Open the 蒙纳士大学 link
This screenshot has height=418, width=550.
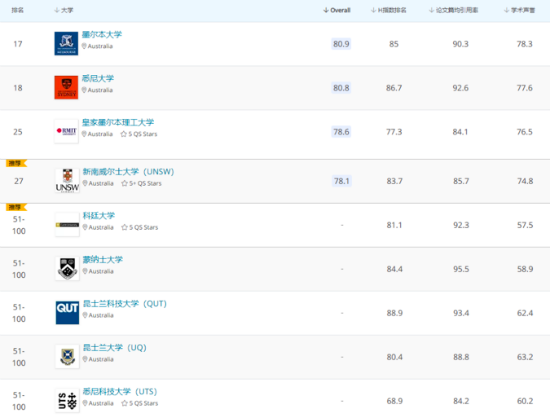click(103, 260)
